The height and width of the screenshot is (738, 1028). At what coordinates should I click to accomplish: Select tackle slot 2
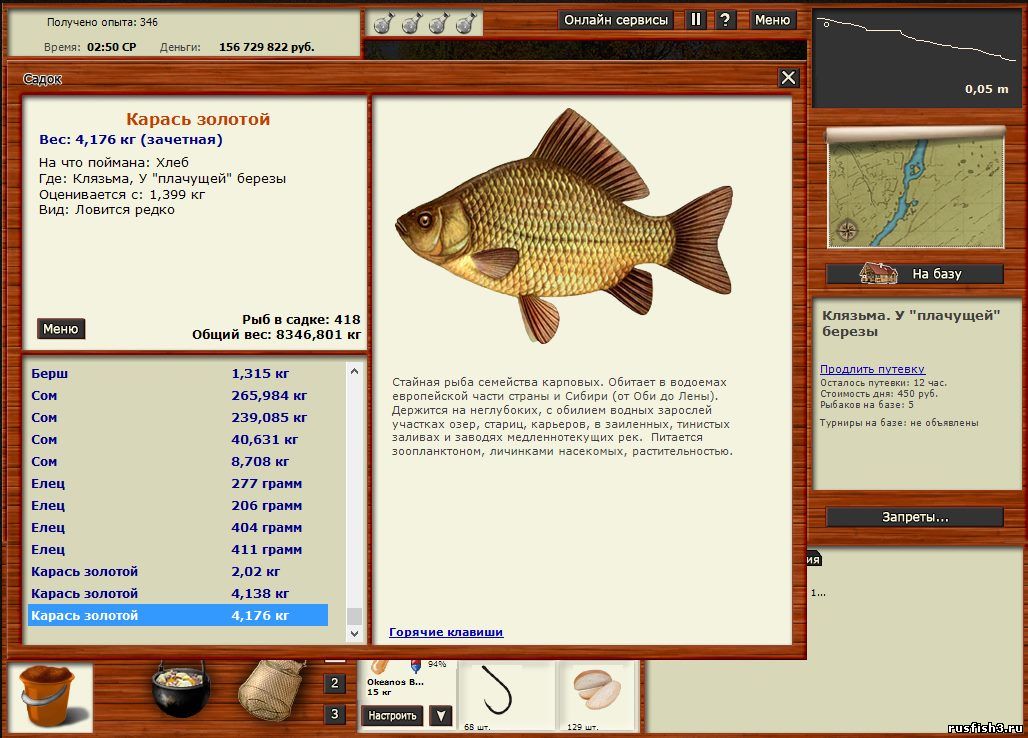pyautogui.click(x=334, y=684)
